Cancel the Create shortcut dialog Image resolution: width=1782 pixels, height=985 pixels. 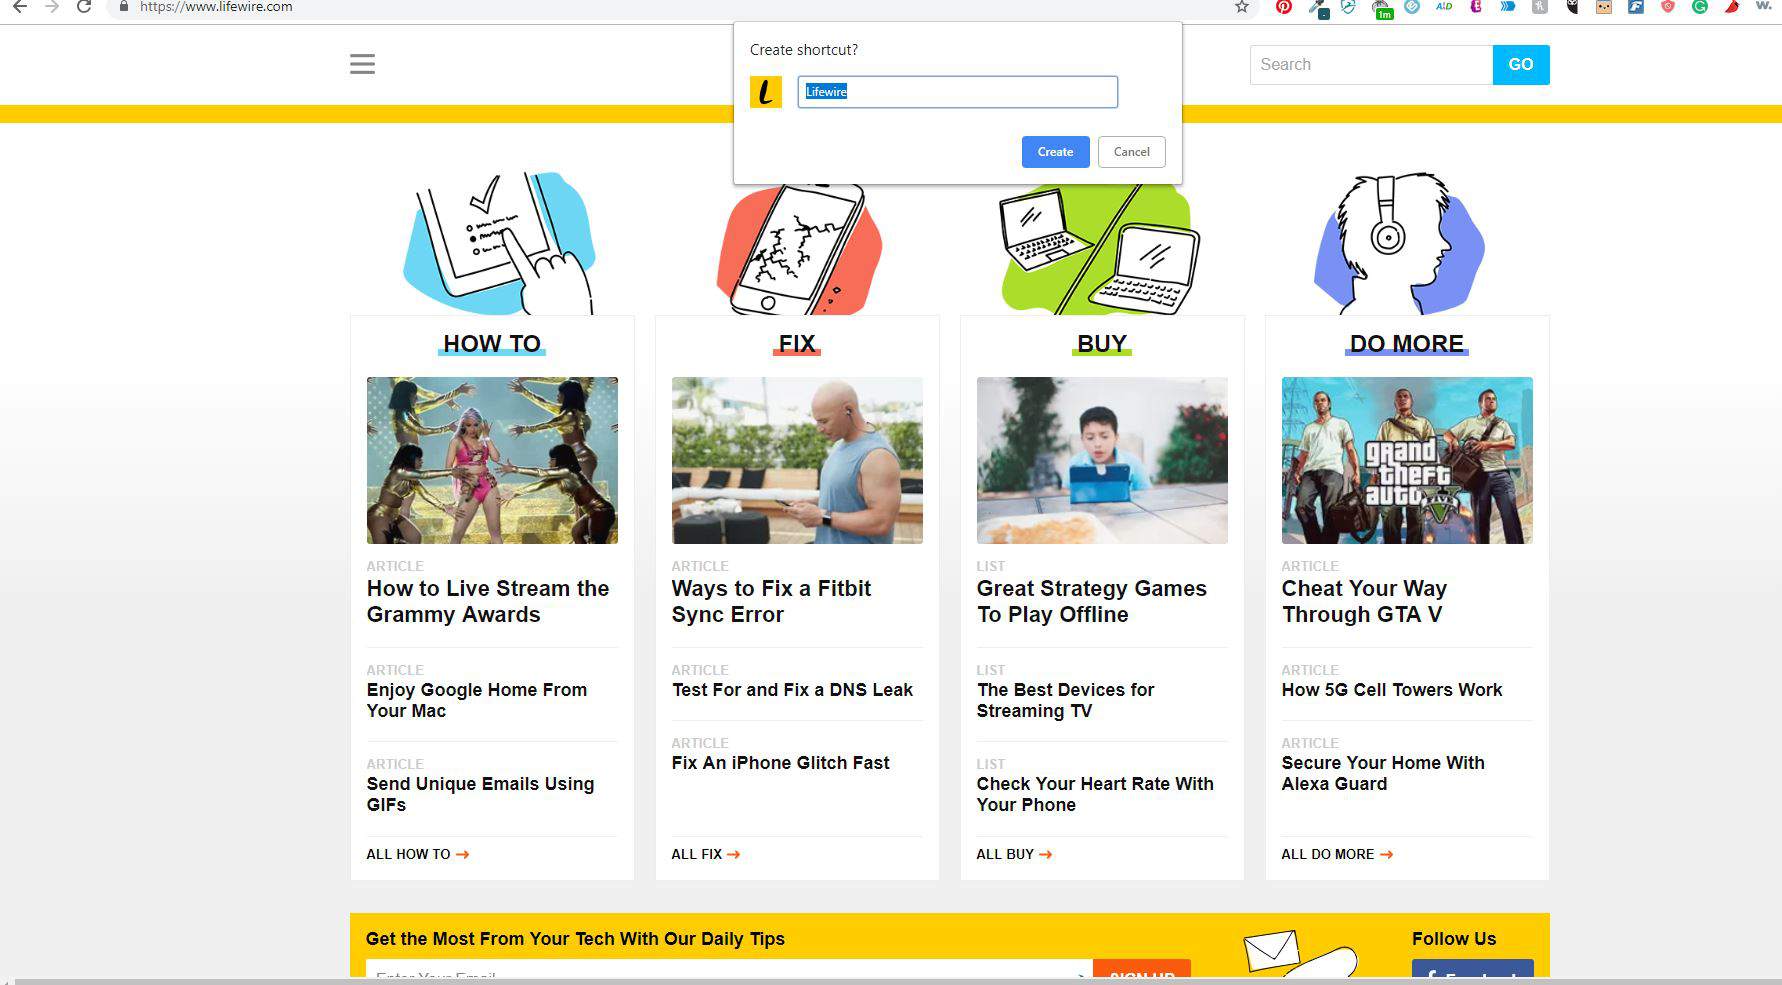pyautogui.click(x=1131, y=152)
